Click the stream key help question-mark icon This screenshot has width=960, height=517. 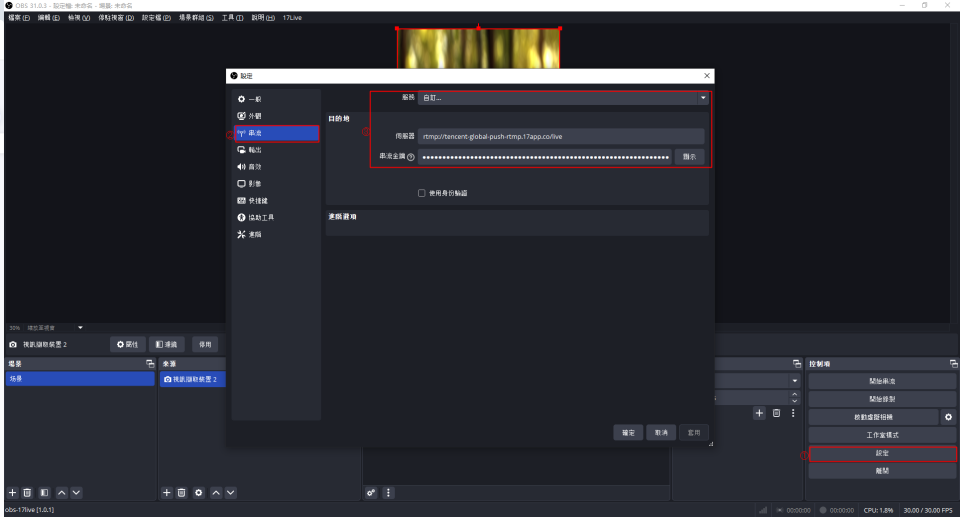click(x=410, y=157)
